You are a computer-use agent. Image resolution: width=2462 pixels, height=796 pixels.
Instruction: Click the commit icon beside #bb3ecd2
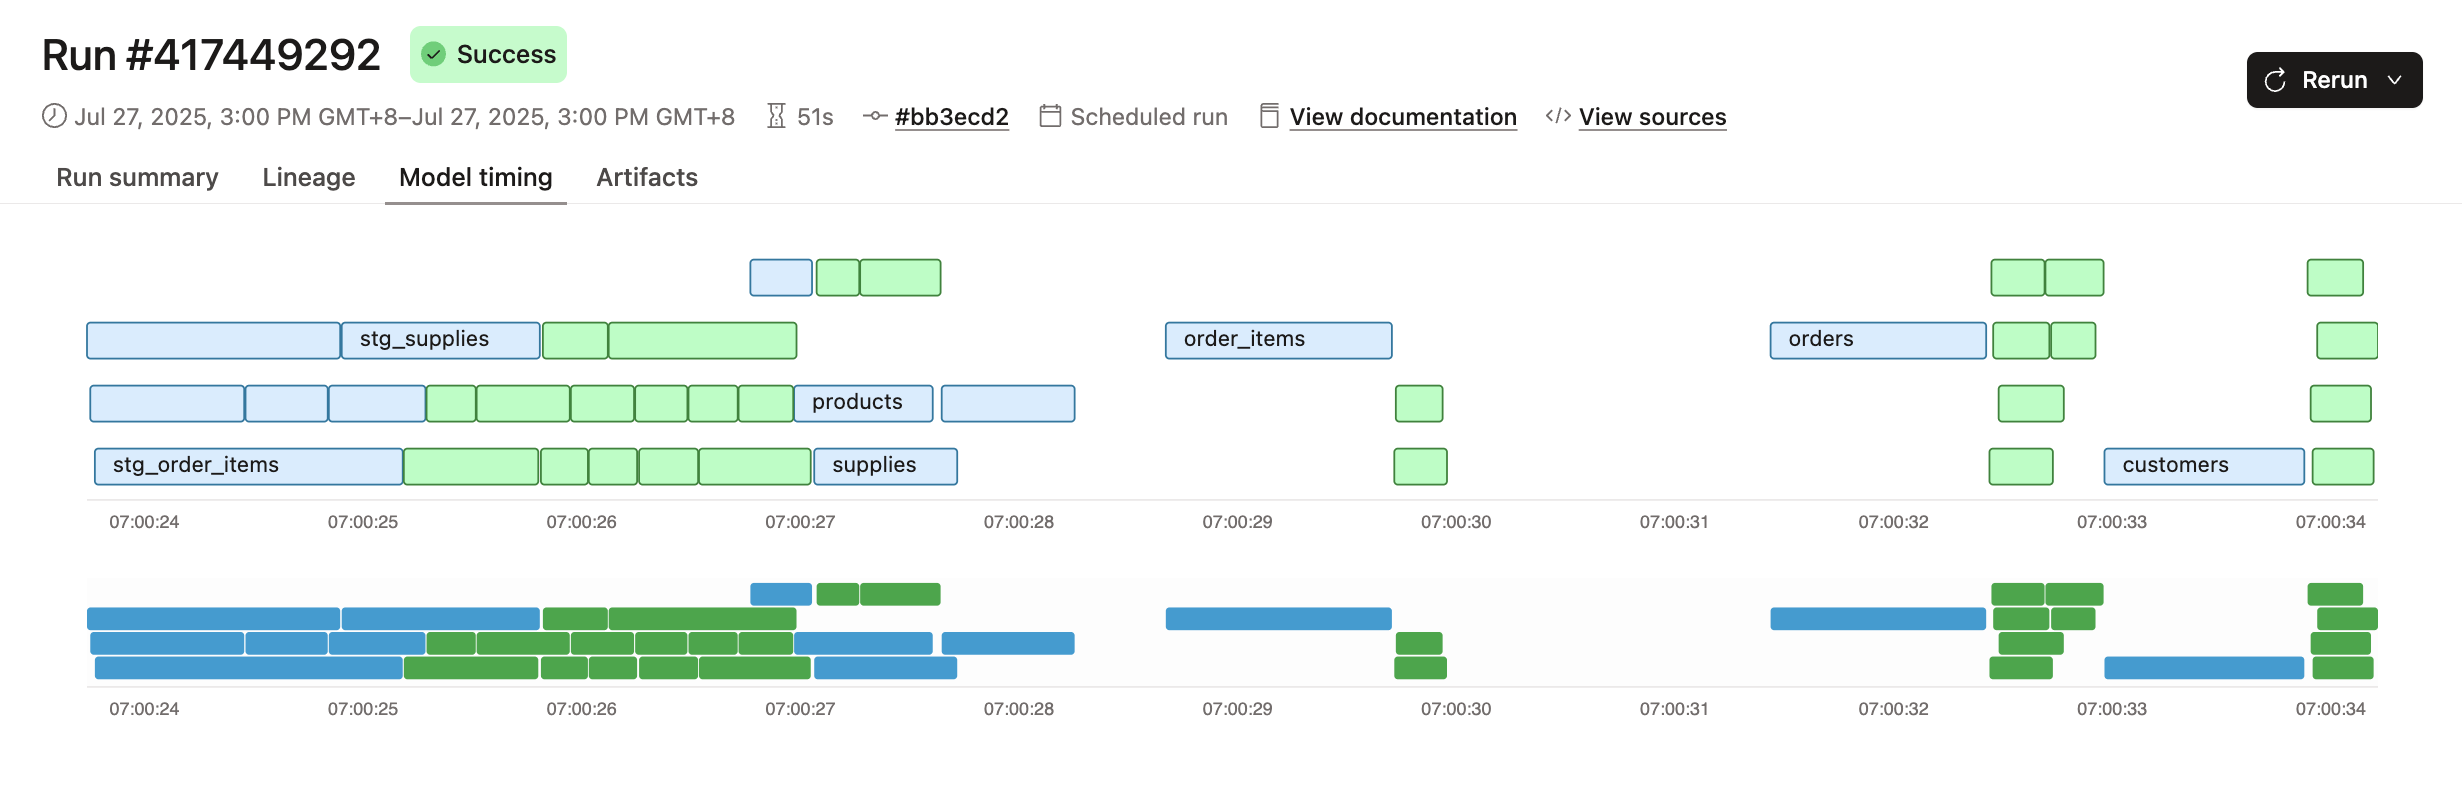(x=875, y=116)
